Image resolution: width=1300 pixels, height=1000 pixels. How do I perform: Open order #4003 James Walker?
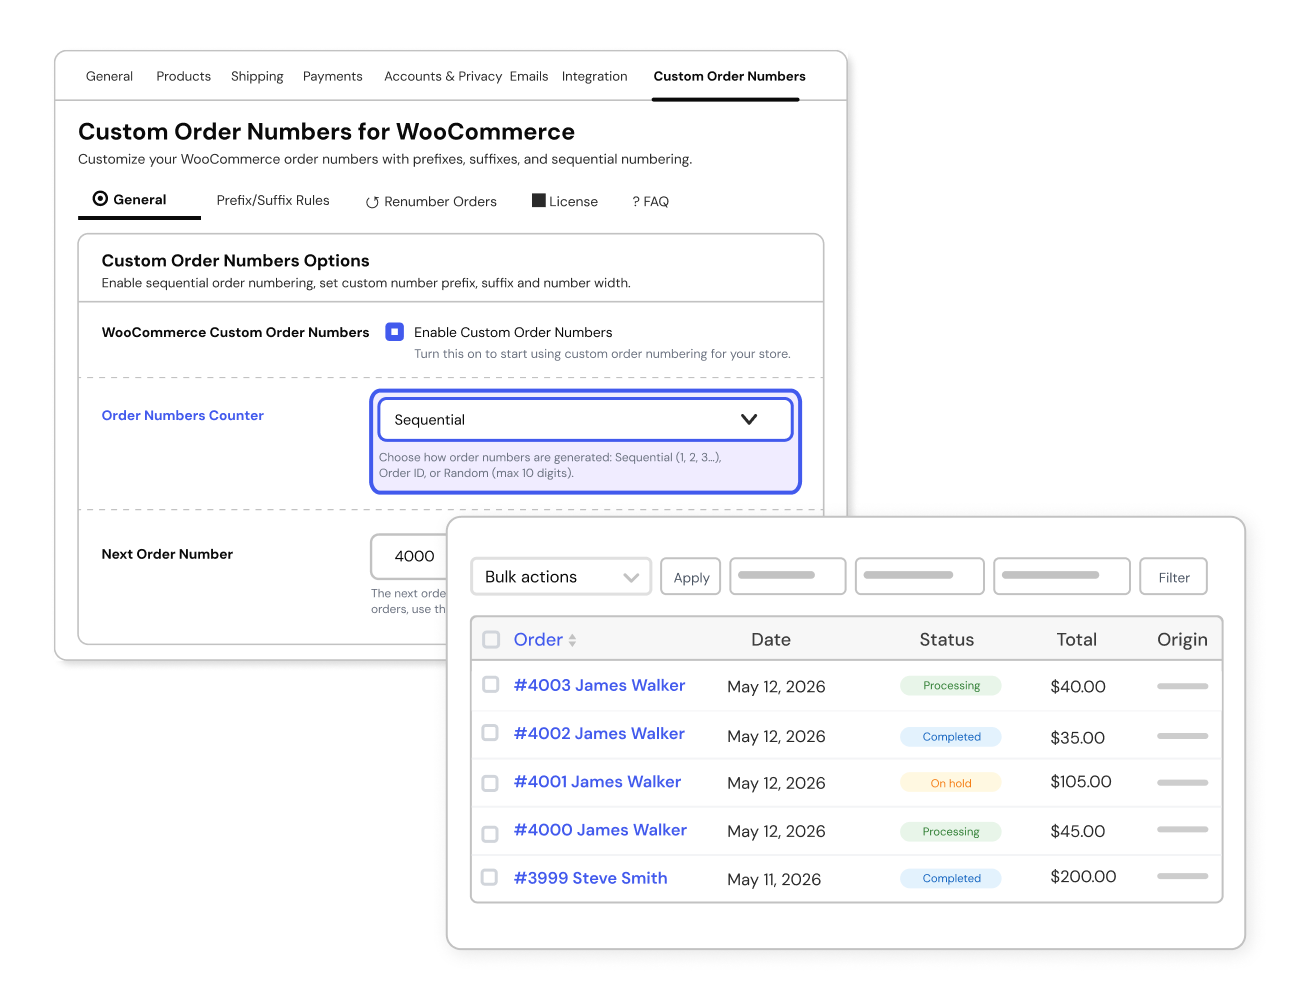(x=599, y=685)
